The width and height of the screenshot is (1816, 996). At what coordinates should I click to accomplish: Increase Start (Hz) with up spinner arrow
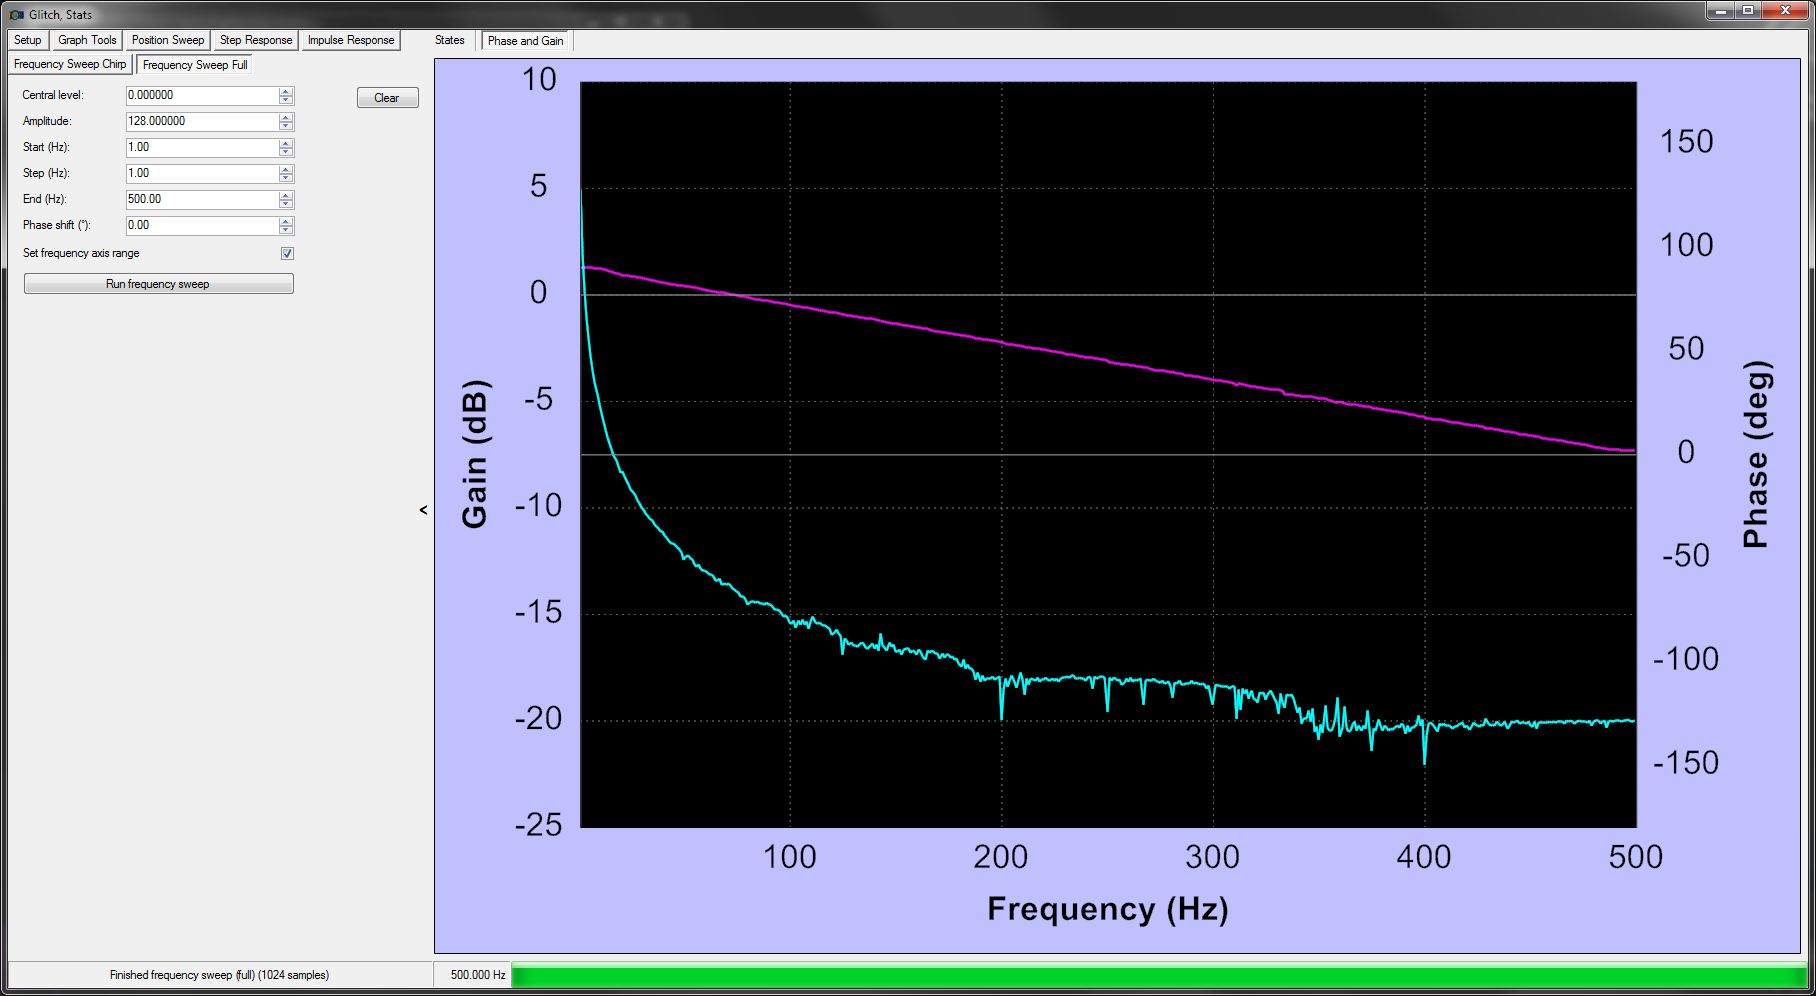tap(286, 143)
